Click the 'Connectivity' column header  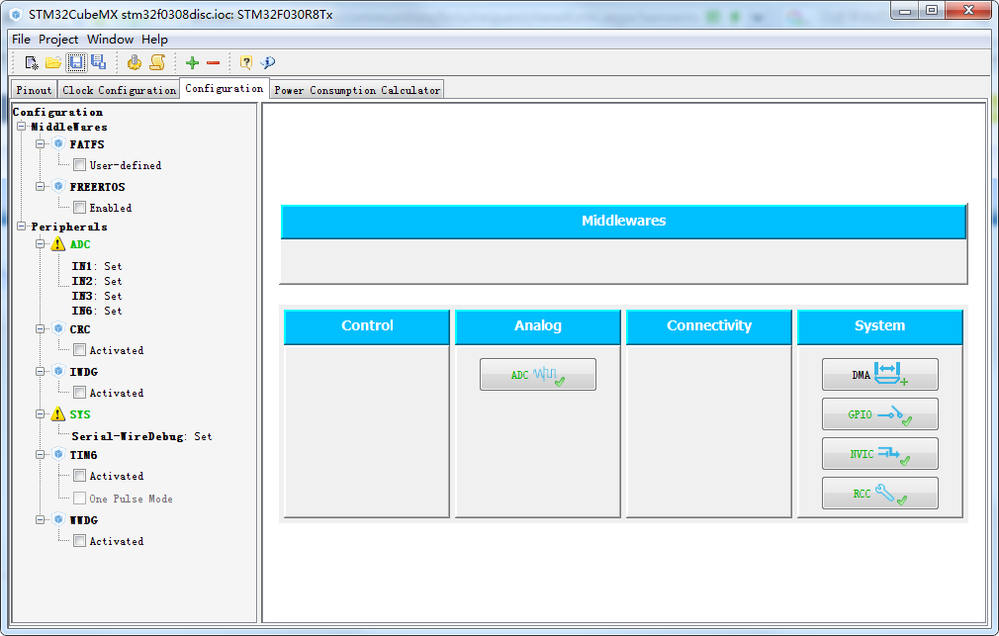point(708,326)
